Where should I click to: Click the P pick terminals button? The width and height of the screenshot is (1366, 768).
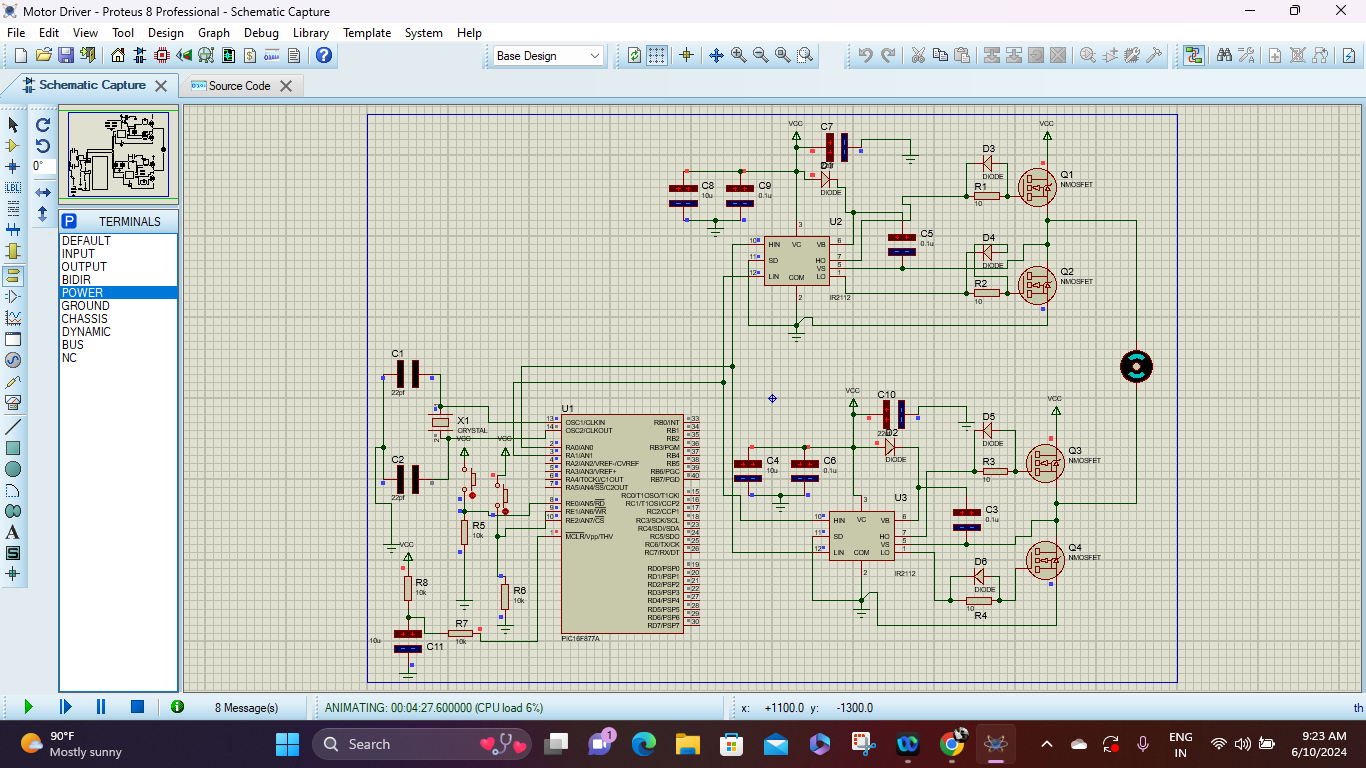click(69, 221)
